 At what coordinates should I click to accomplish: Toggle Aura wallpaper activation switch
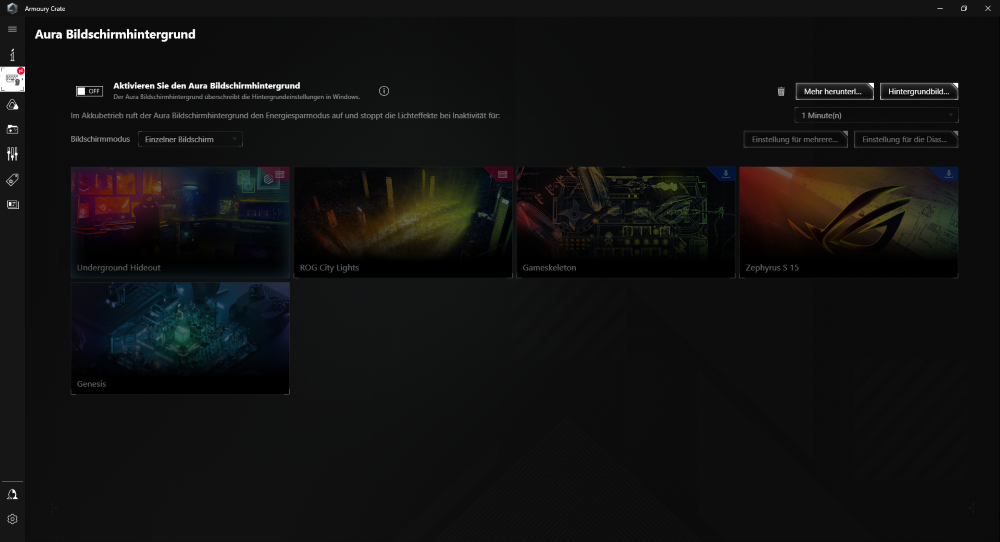click(89, 91)
